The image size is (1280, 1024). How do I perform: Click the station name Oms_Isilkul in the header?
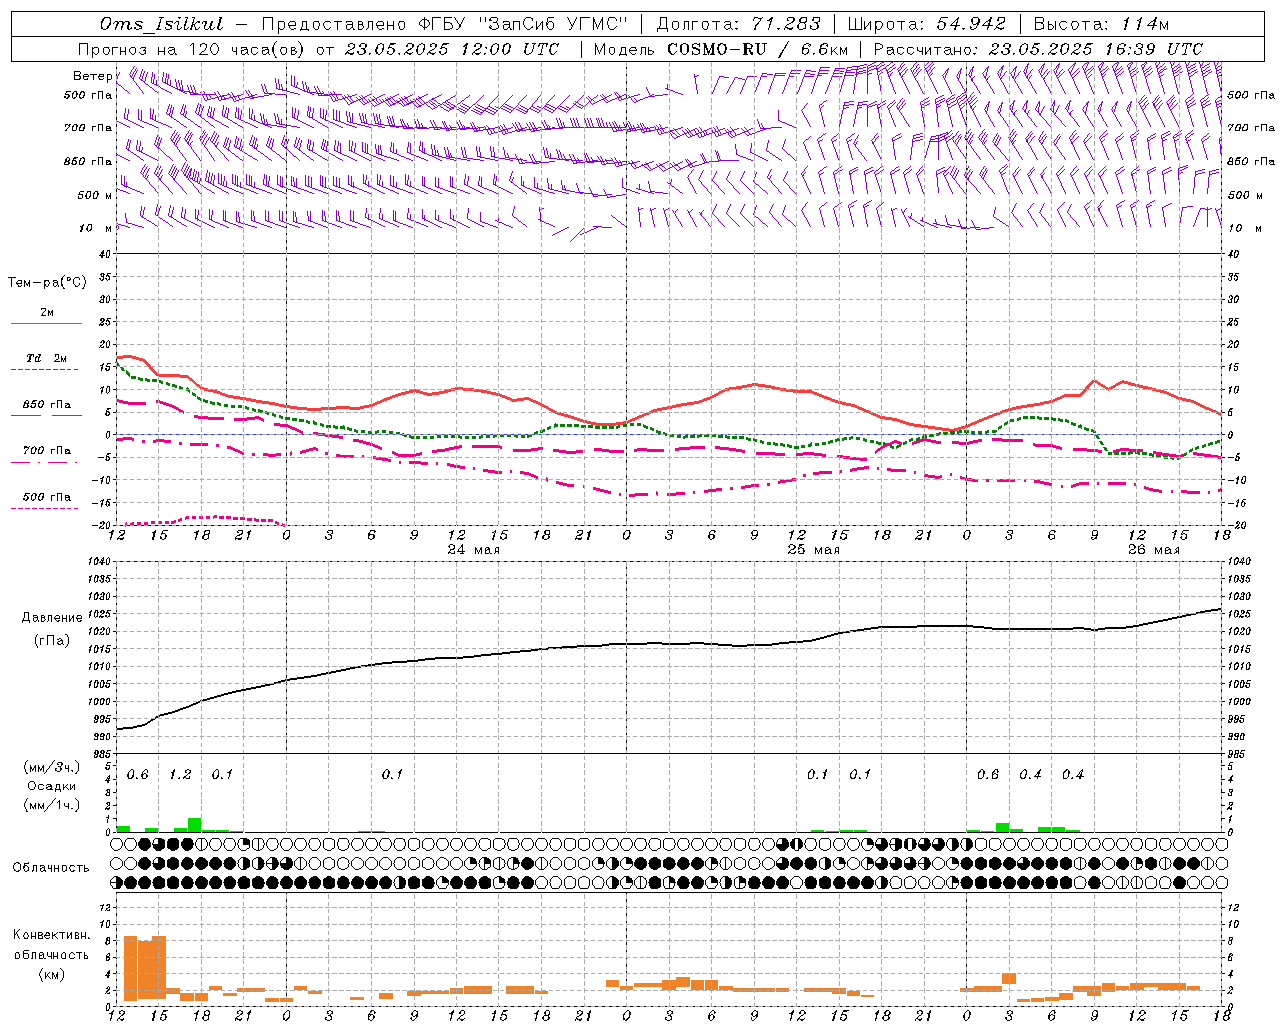tap(162, 24)
